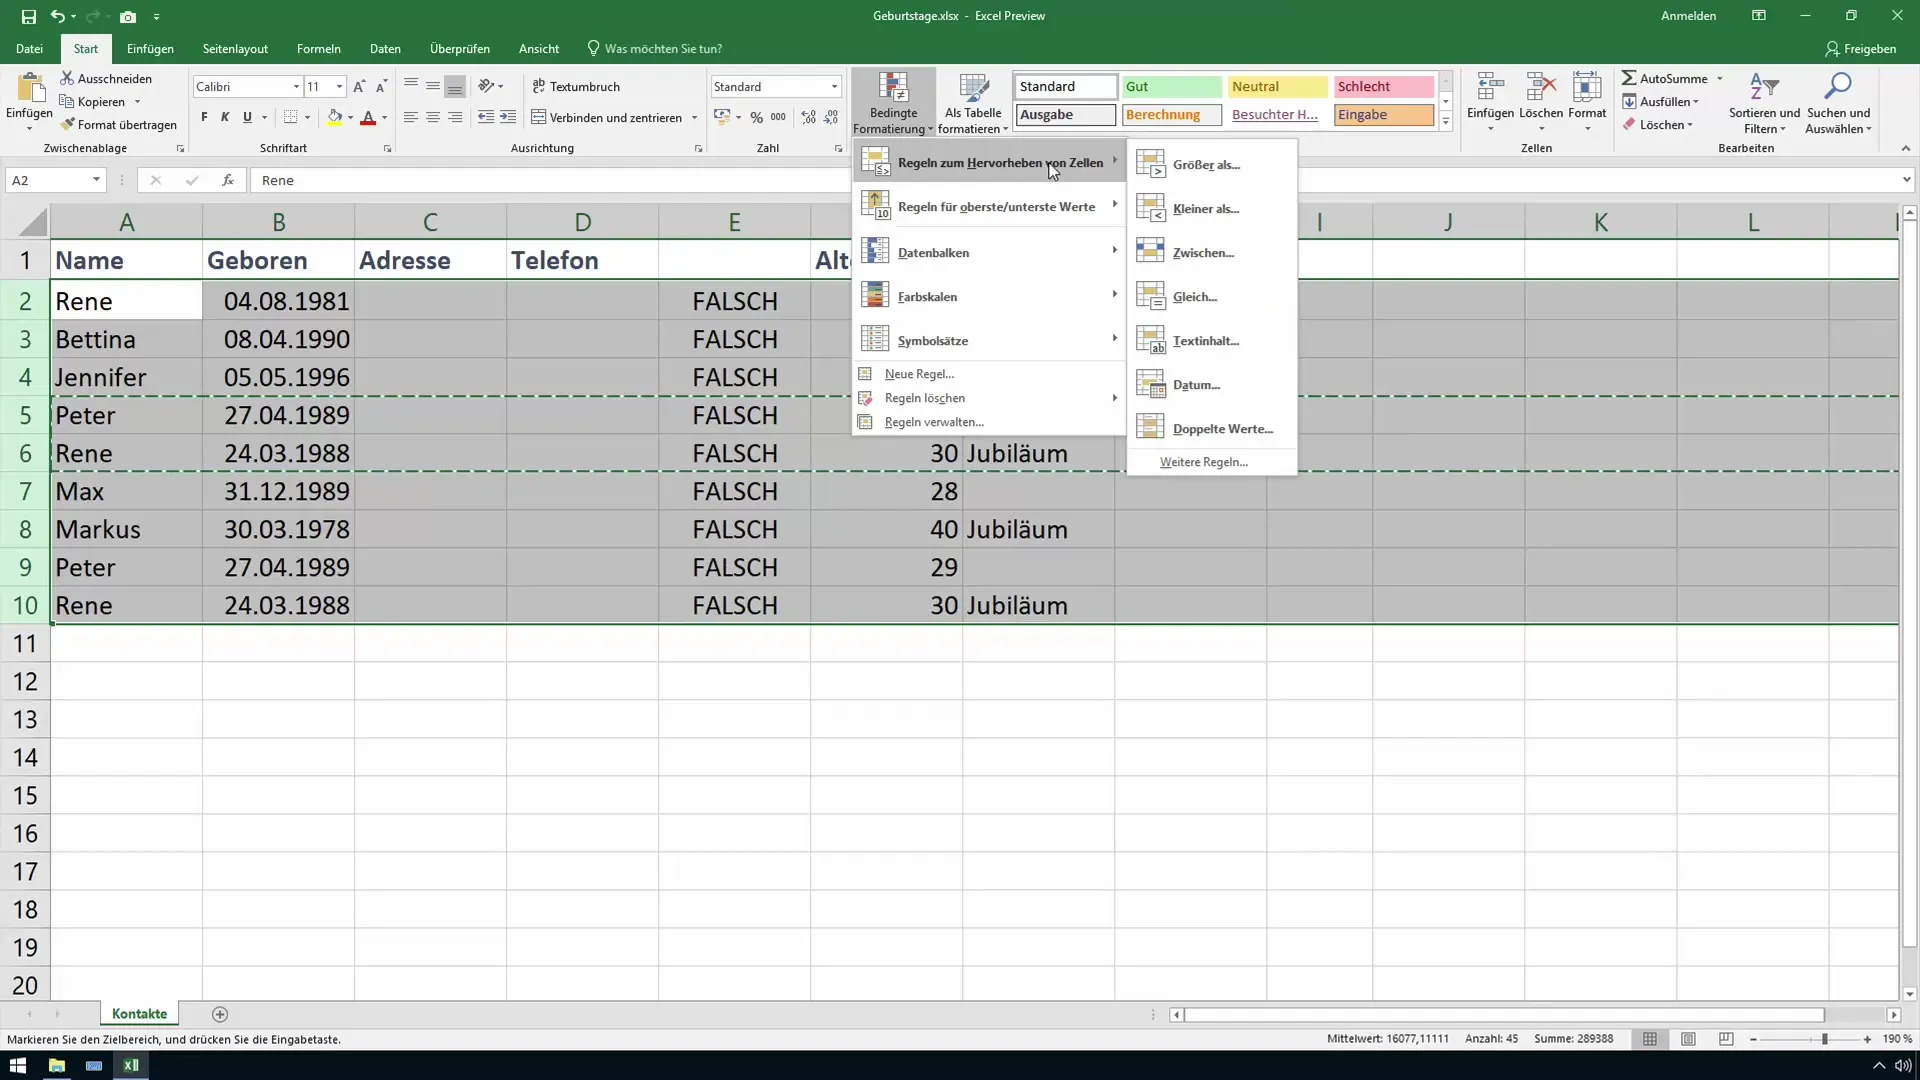Toggle normal view in status bar
The image size is (1920, 1080).
coord(1650,1039)
